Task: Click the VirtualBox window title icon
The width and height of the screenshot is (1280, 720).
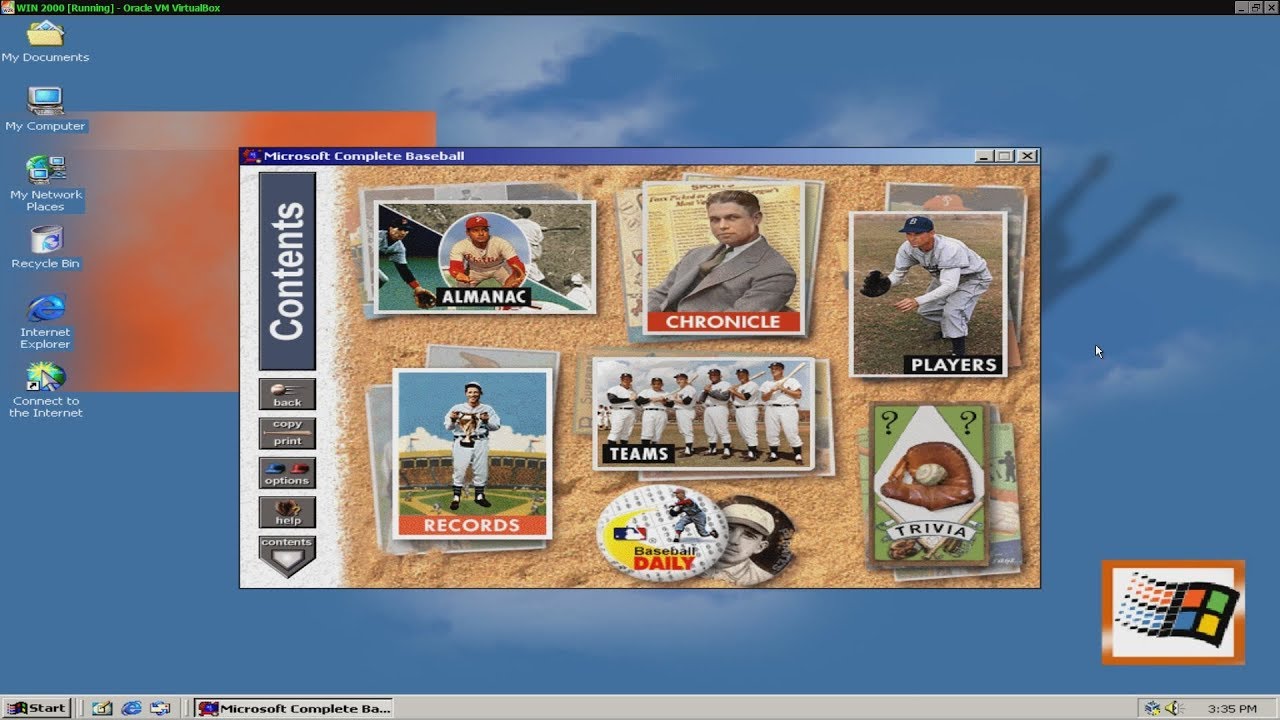Action: coord(8,8)
